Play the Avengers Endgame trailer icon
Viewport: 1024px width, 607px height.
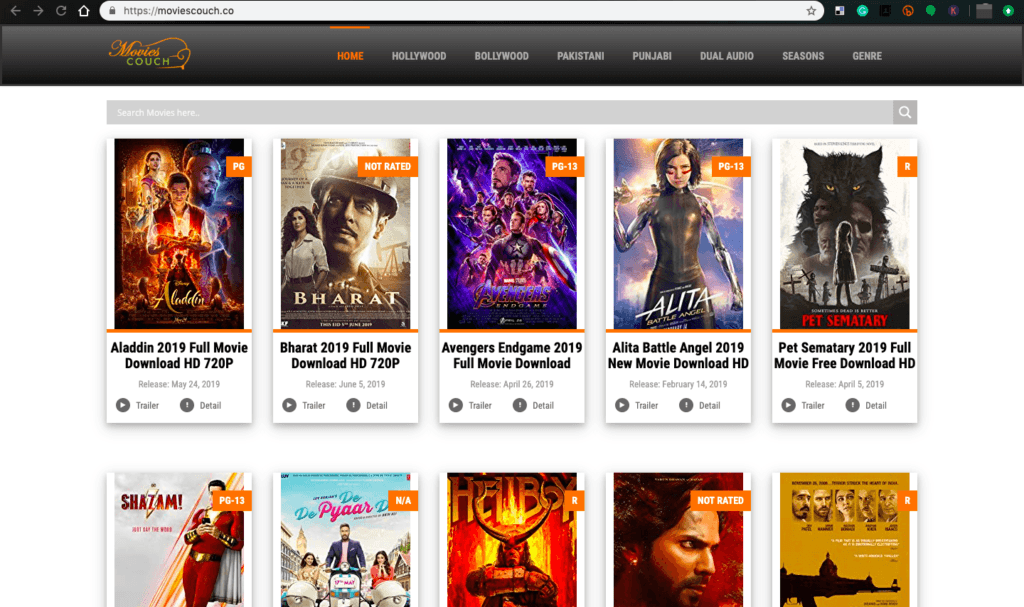[456, 405]
